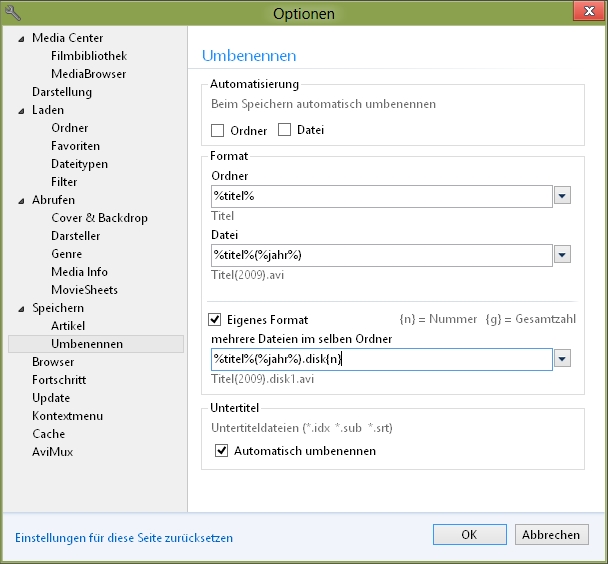Go to the Kontextmenu settings page

click(x=67, y=416)
